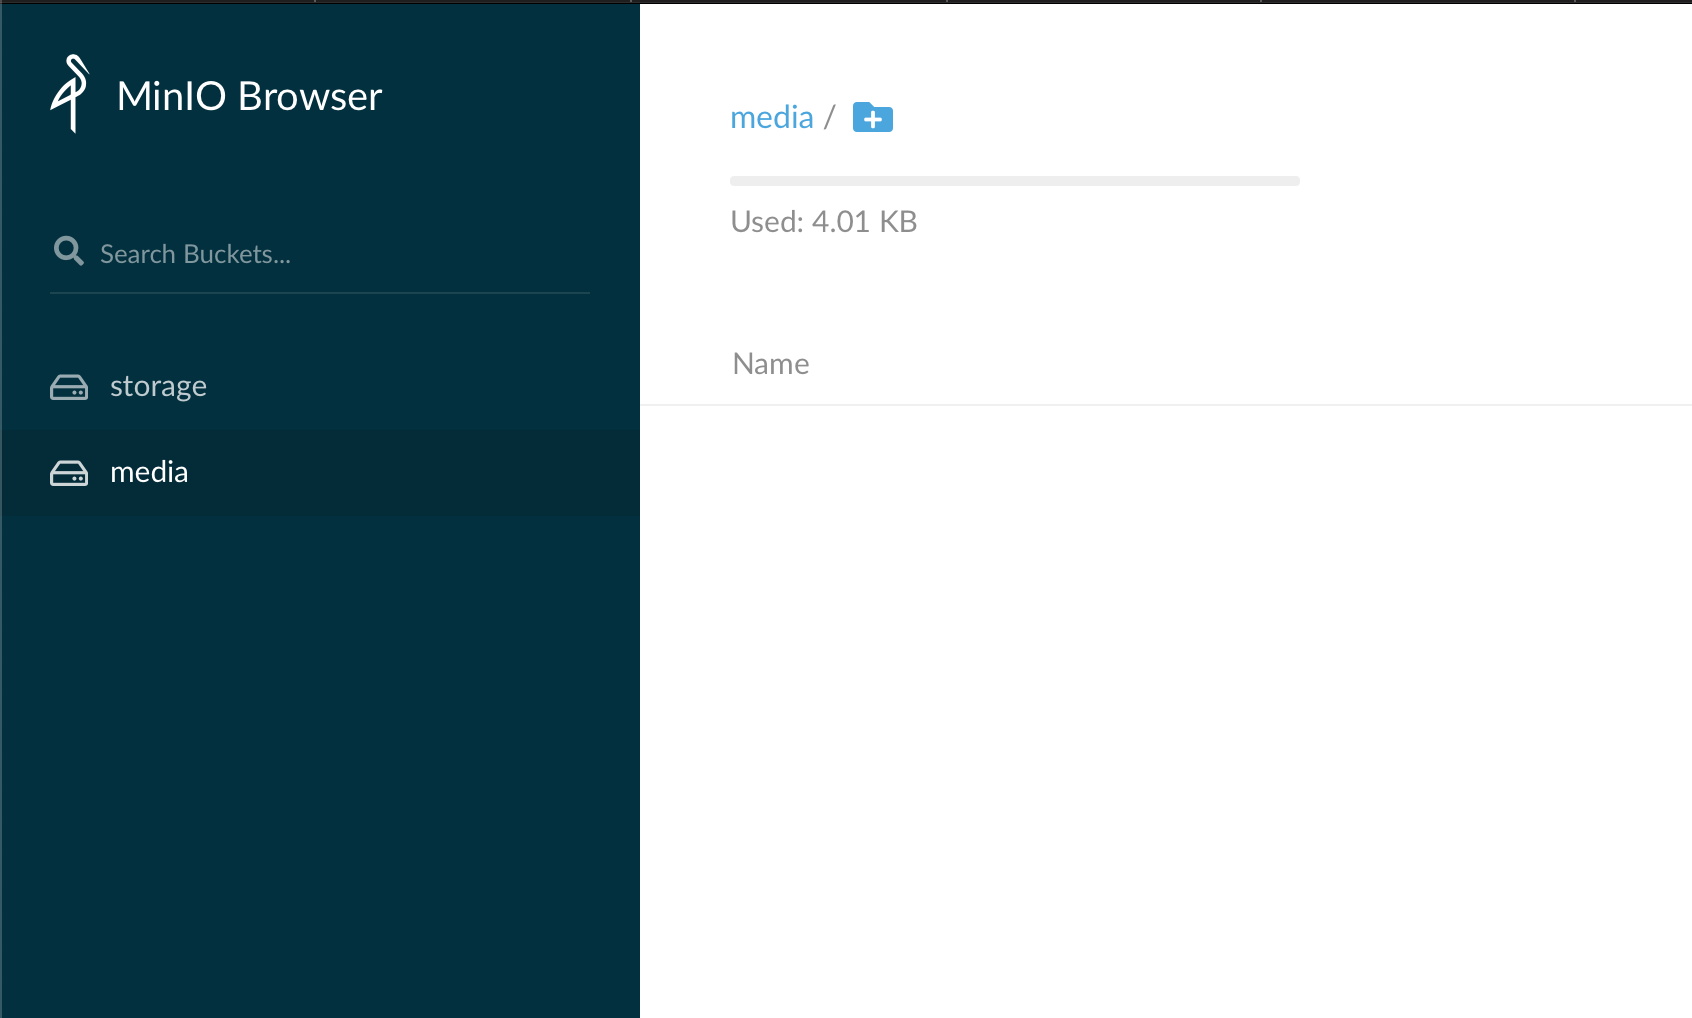Click the media bucket drive icon
Viewport: 1692px width, 1018px height.
(69, 473)
